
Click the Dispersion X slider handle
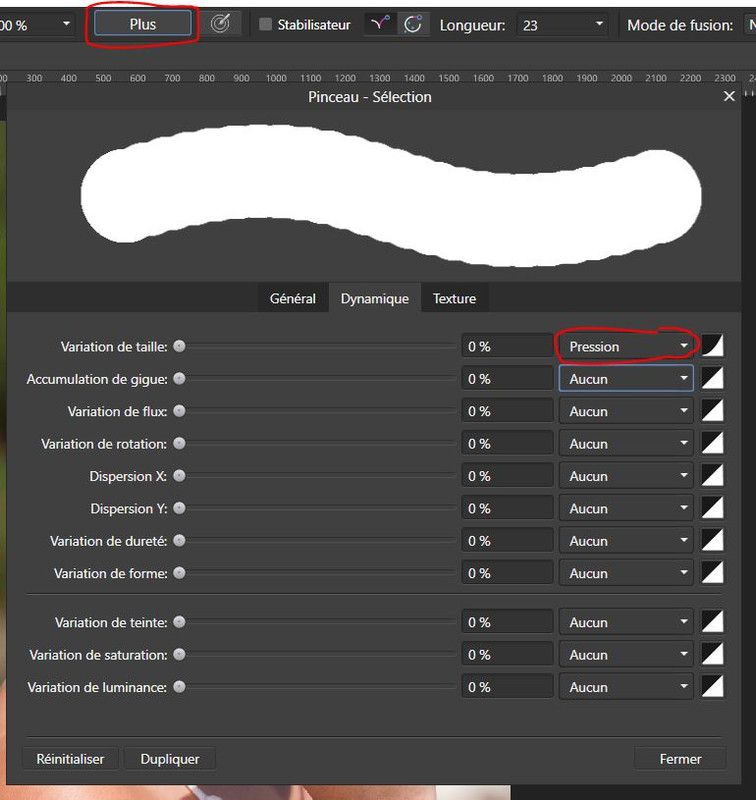tap(179, 476)
